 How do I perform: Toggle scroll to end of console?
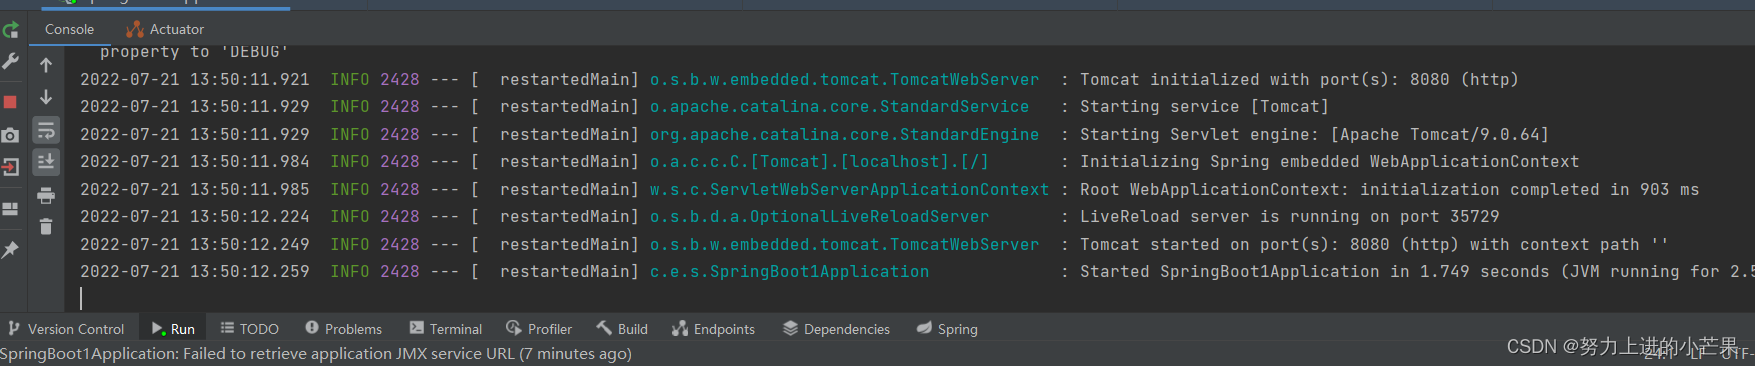pos(46,162)
